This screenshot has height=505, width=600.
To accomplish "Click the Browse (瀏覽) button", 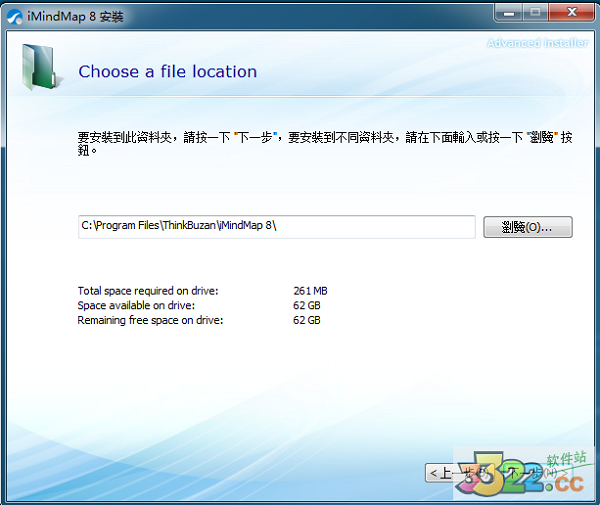I will tap(528, 227).
